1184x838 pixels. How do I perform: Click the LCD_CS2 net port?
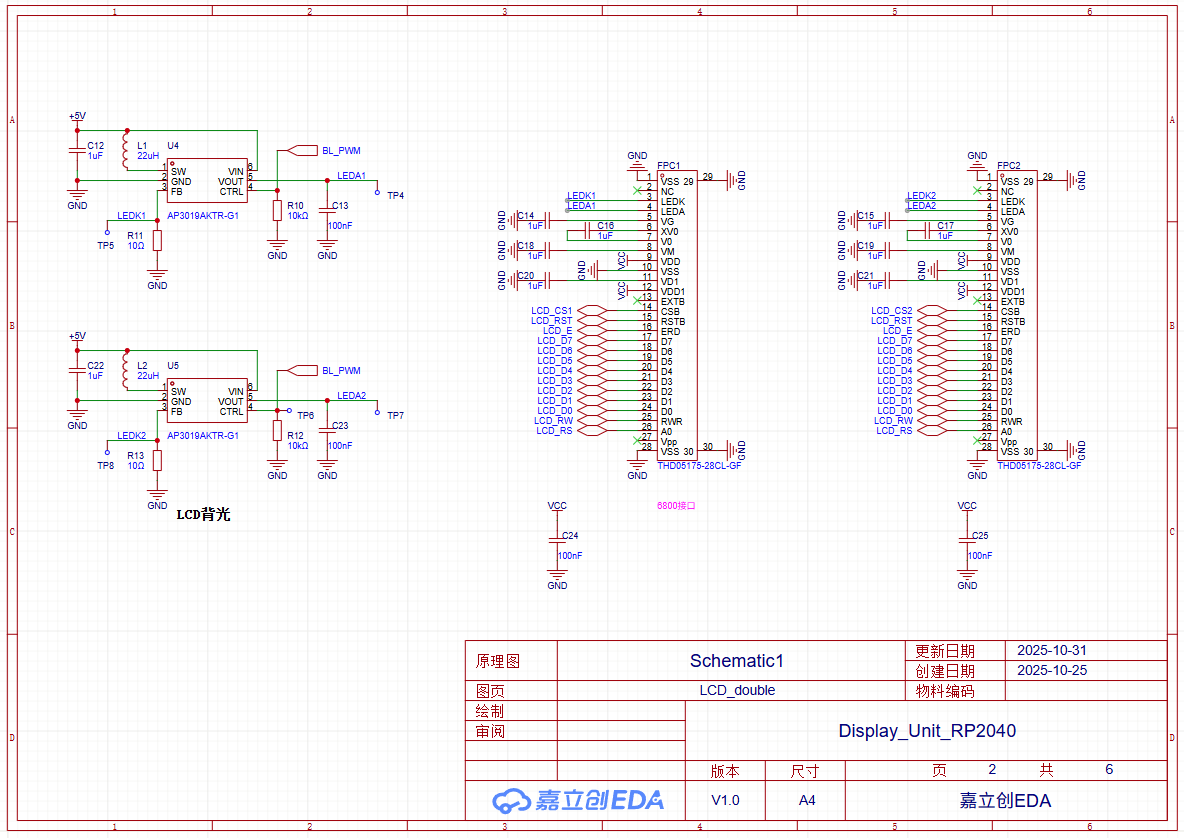(892, 311)
